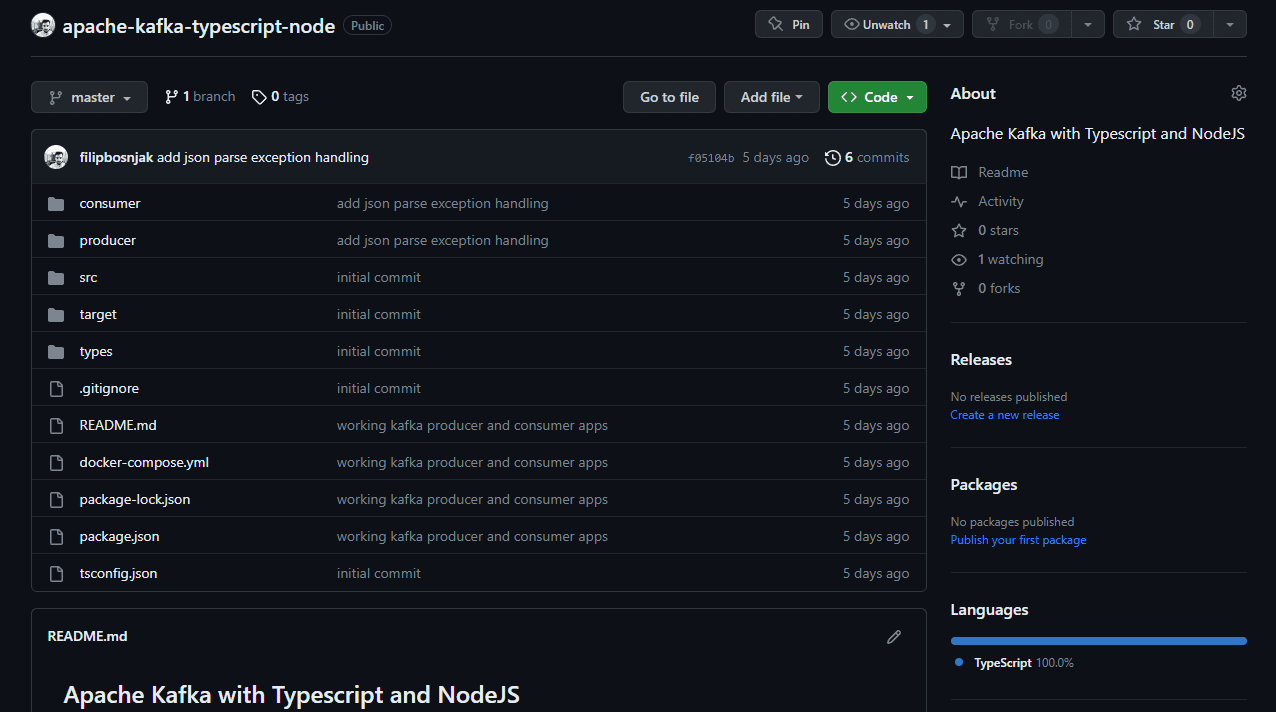Viewport: 1276px width, 712px height.
Task: Open commit hash f05104b
Action: [x=711, y=158]
